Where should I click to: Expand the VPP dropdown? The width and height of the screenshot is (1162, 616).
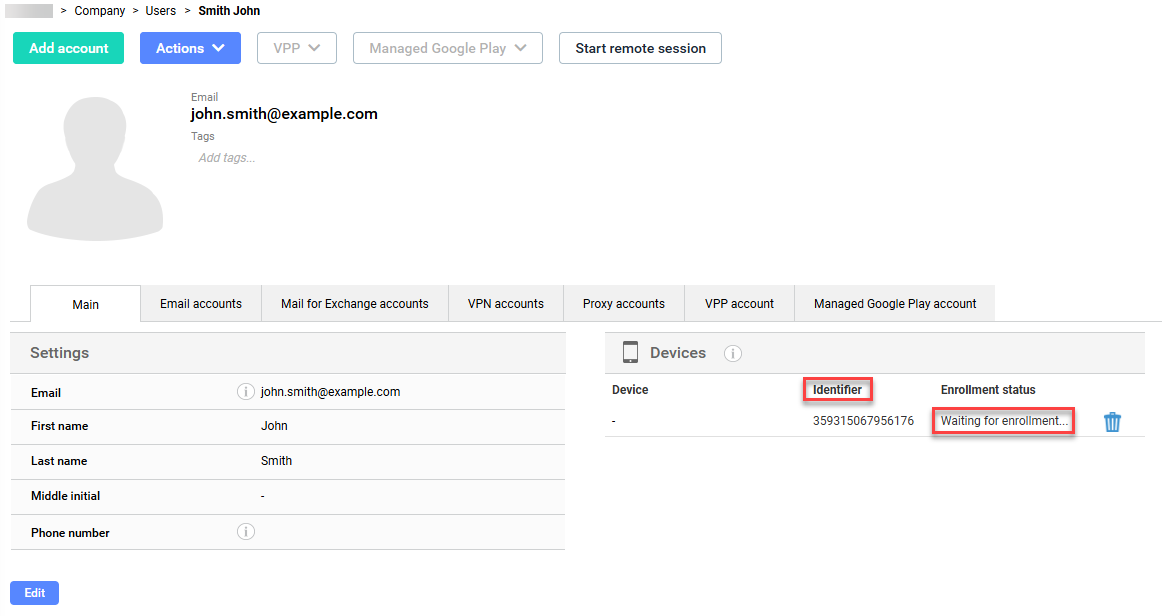coord(296,48)
